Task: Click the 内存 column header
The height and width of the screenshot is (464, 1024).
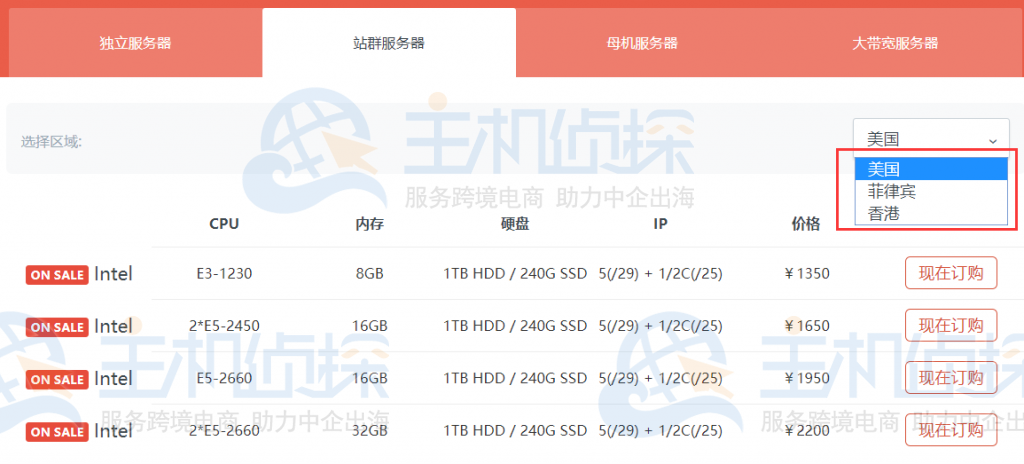Action: (x=369, y=223)
